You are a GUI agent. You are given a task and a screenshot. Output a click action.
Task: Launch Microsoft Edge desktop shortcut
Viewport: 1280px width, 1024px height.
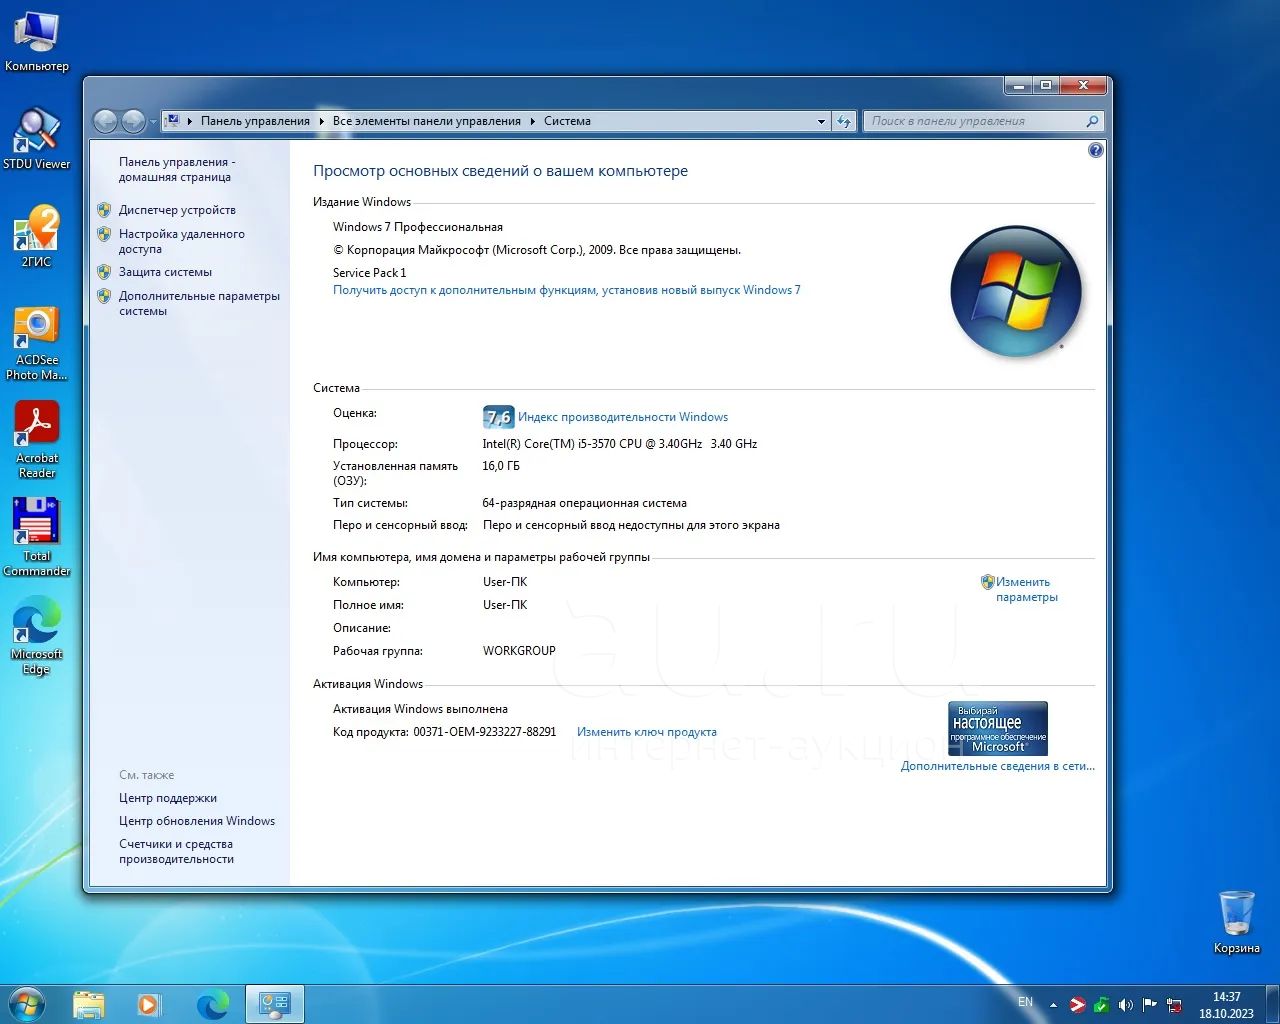pos(36,636)
